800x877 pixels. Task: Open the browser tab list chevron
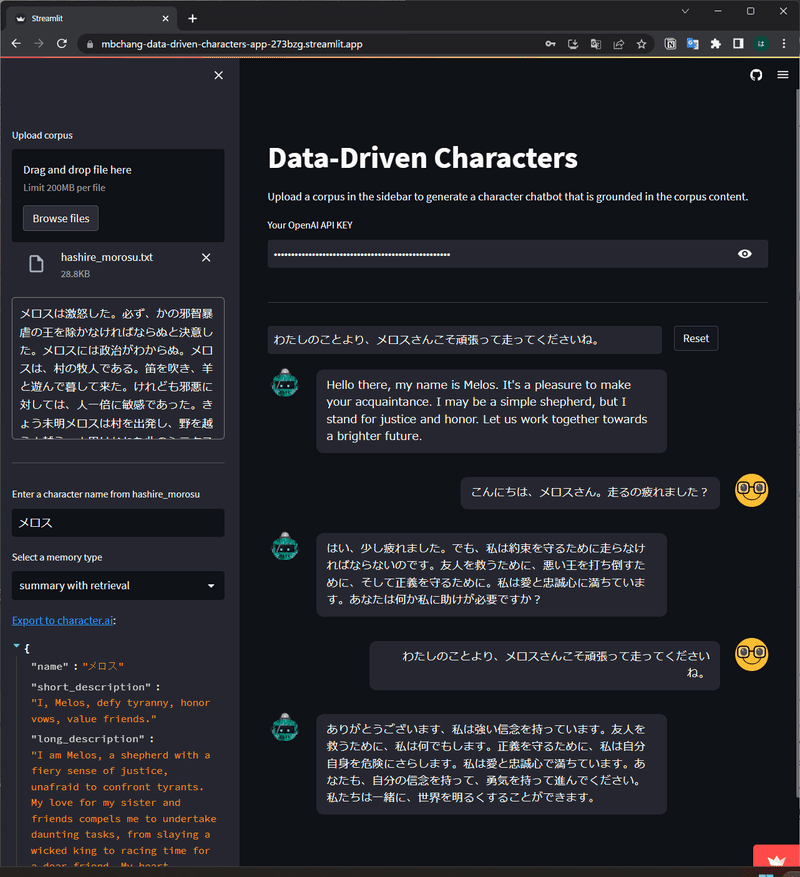tap(685, 11)
